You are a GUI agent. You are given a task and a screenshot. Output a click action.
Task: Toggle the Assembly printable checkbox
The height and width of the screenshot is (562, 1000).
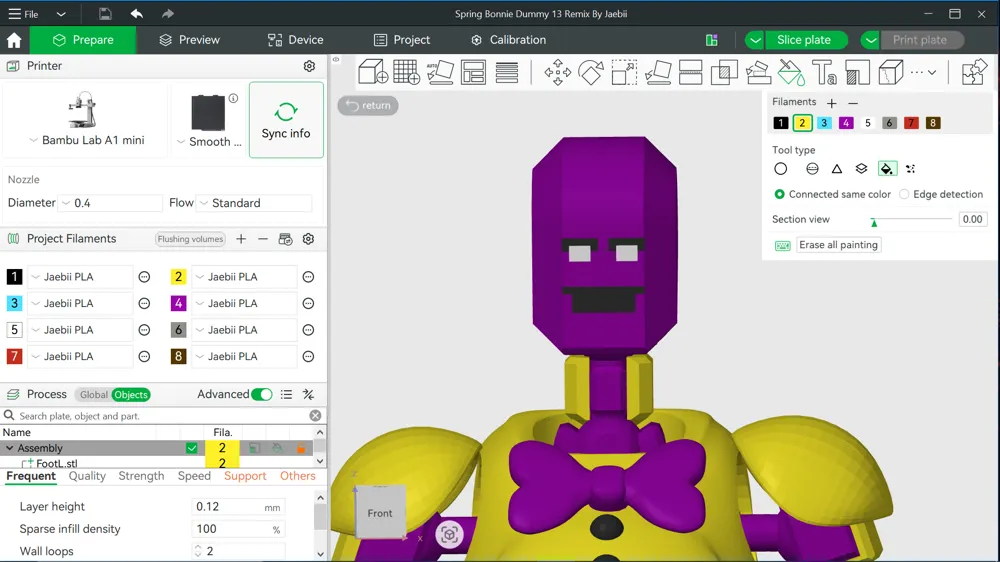[191, 448]
